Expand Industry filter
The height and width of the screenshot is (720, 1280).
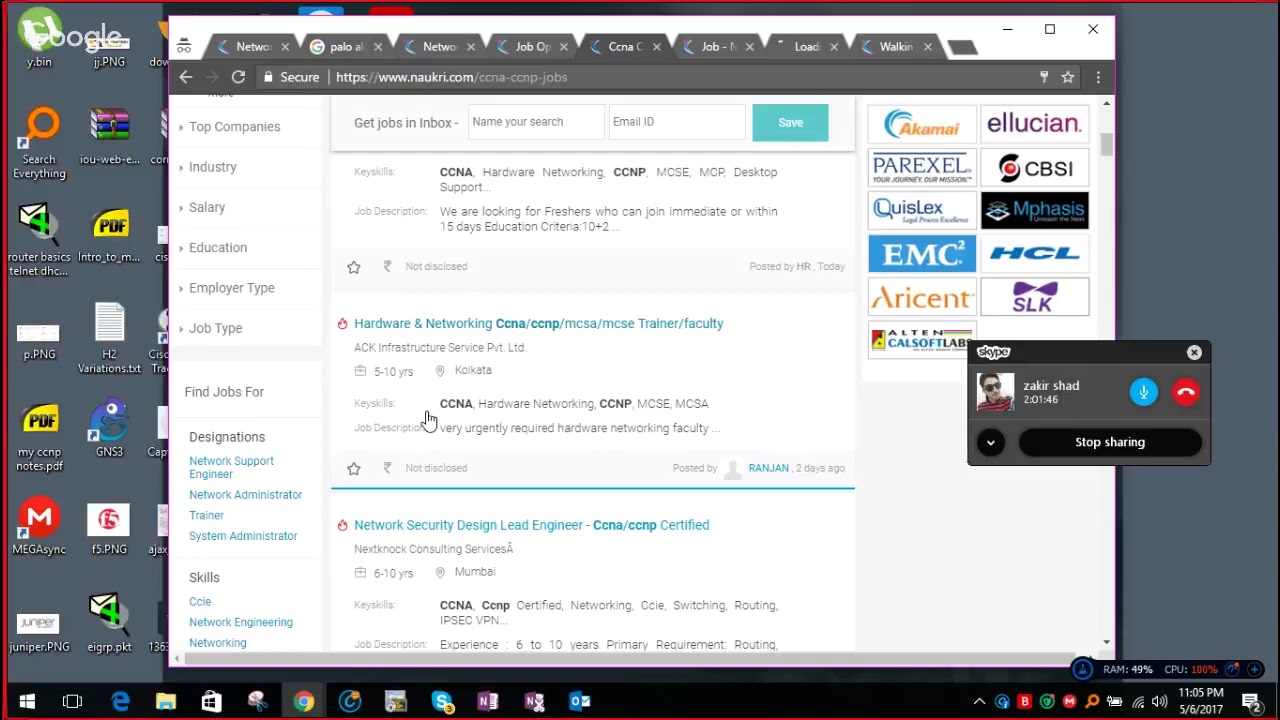coord(213,167)
